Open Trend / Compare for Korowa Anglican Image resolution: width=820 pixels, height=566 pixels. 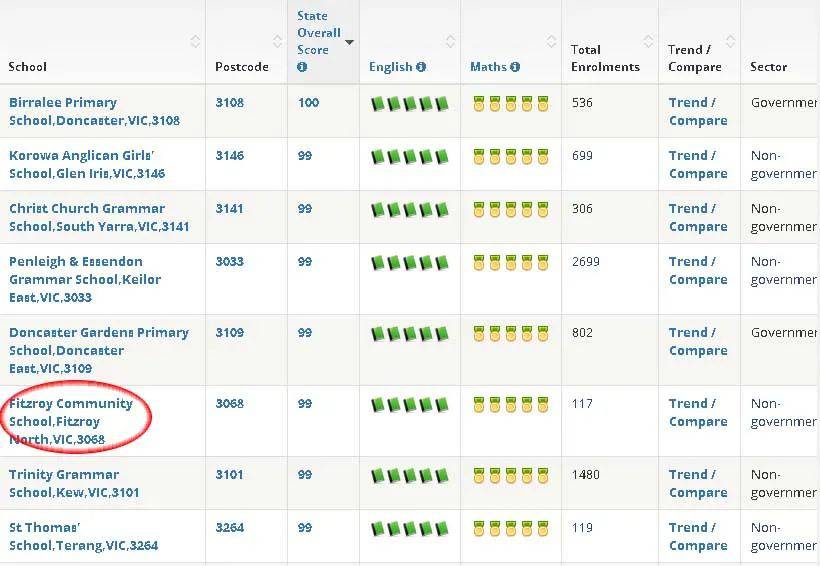(698, 164)
